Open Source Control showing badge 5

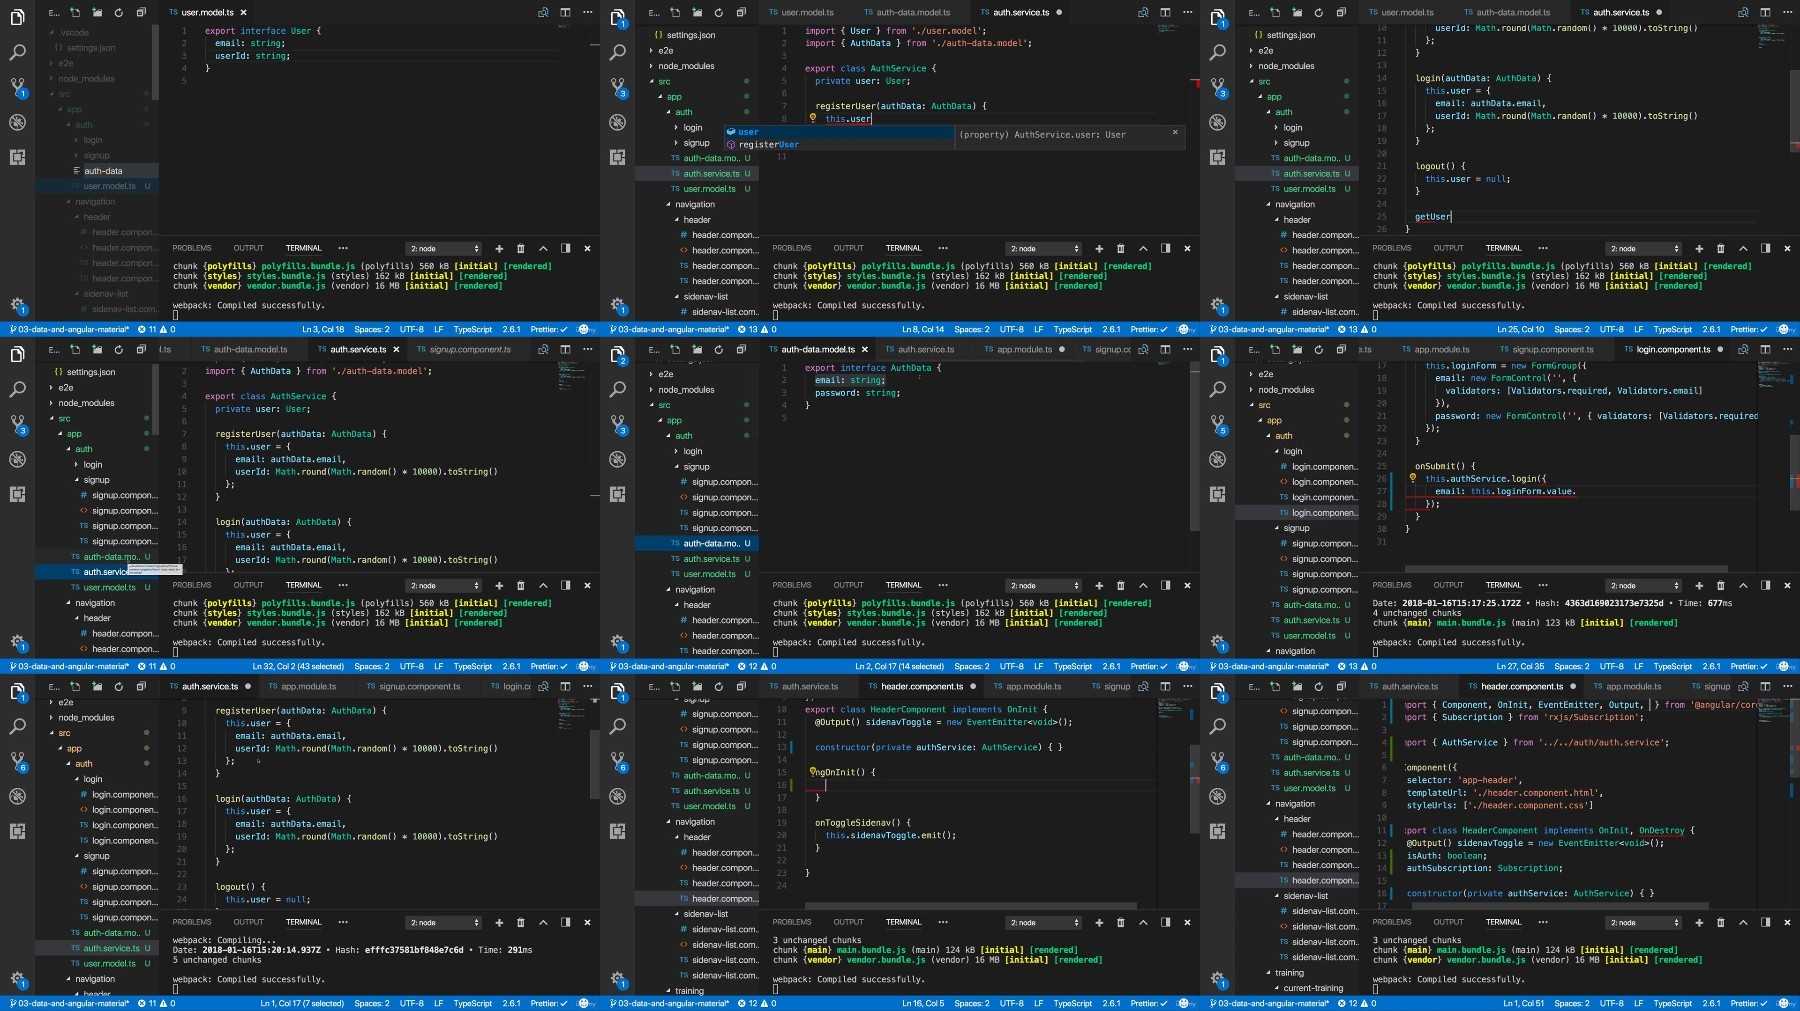[x=1217, y=424]
